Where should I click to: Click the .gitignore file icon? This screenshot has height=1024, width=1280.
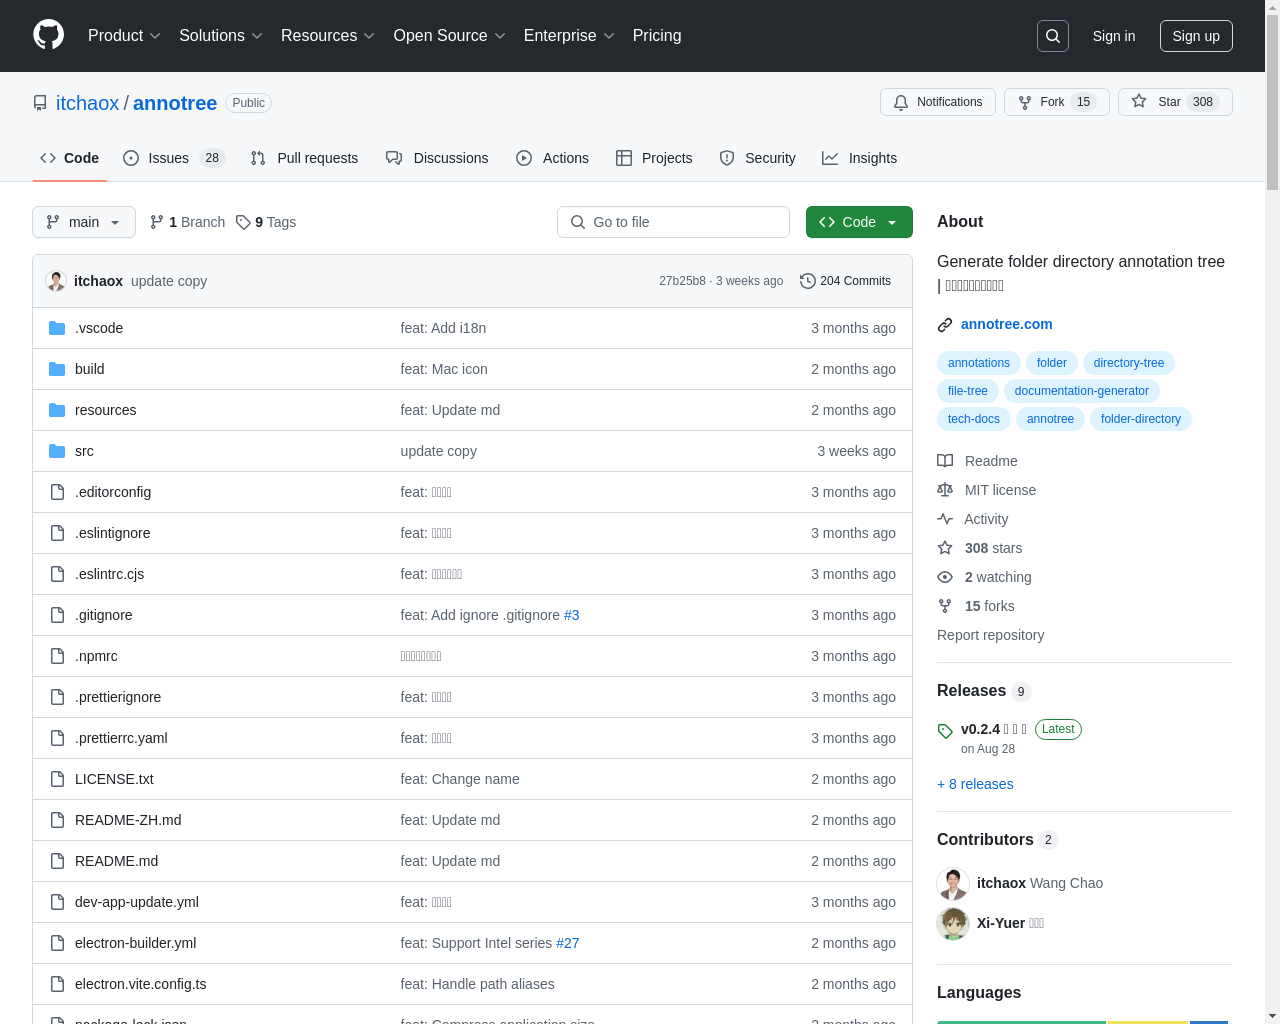coord(57,615)
